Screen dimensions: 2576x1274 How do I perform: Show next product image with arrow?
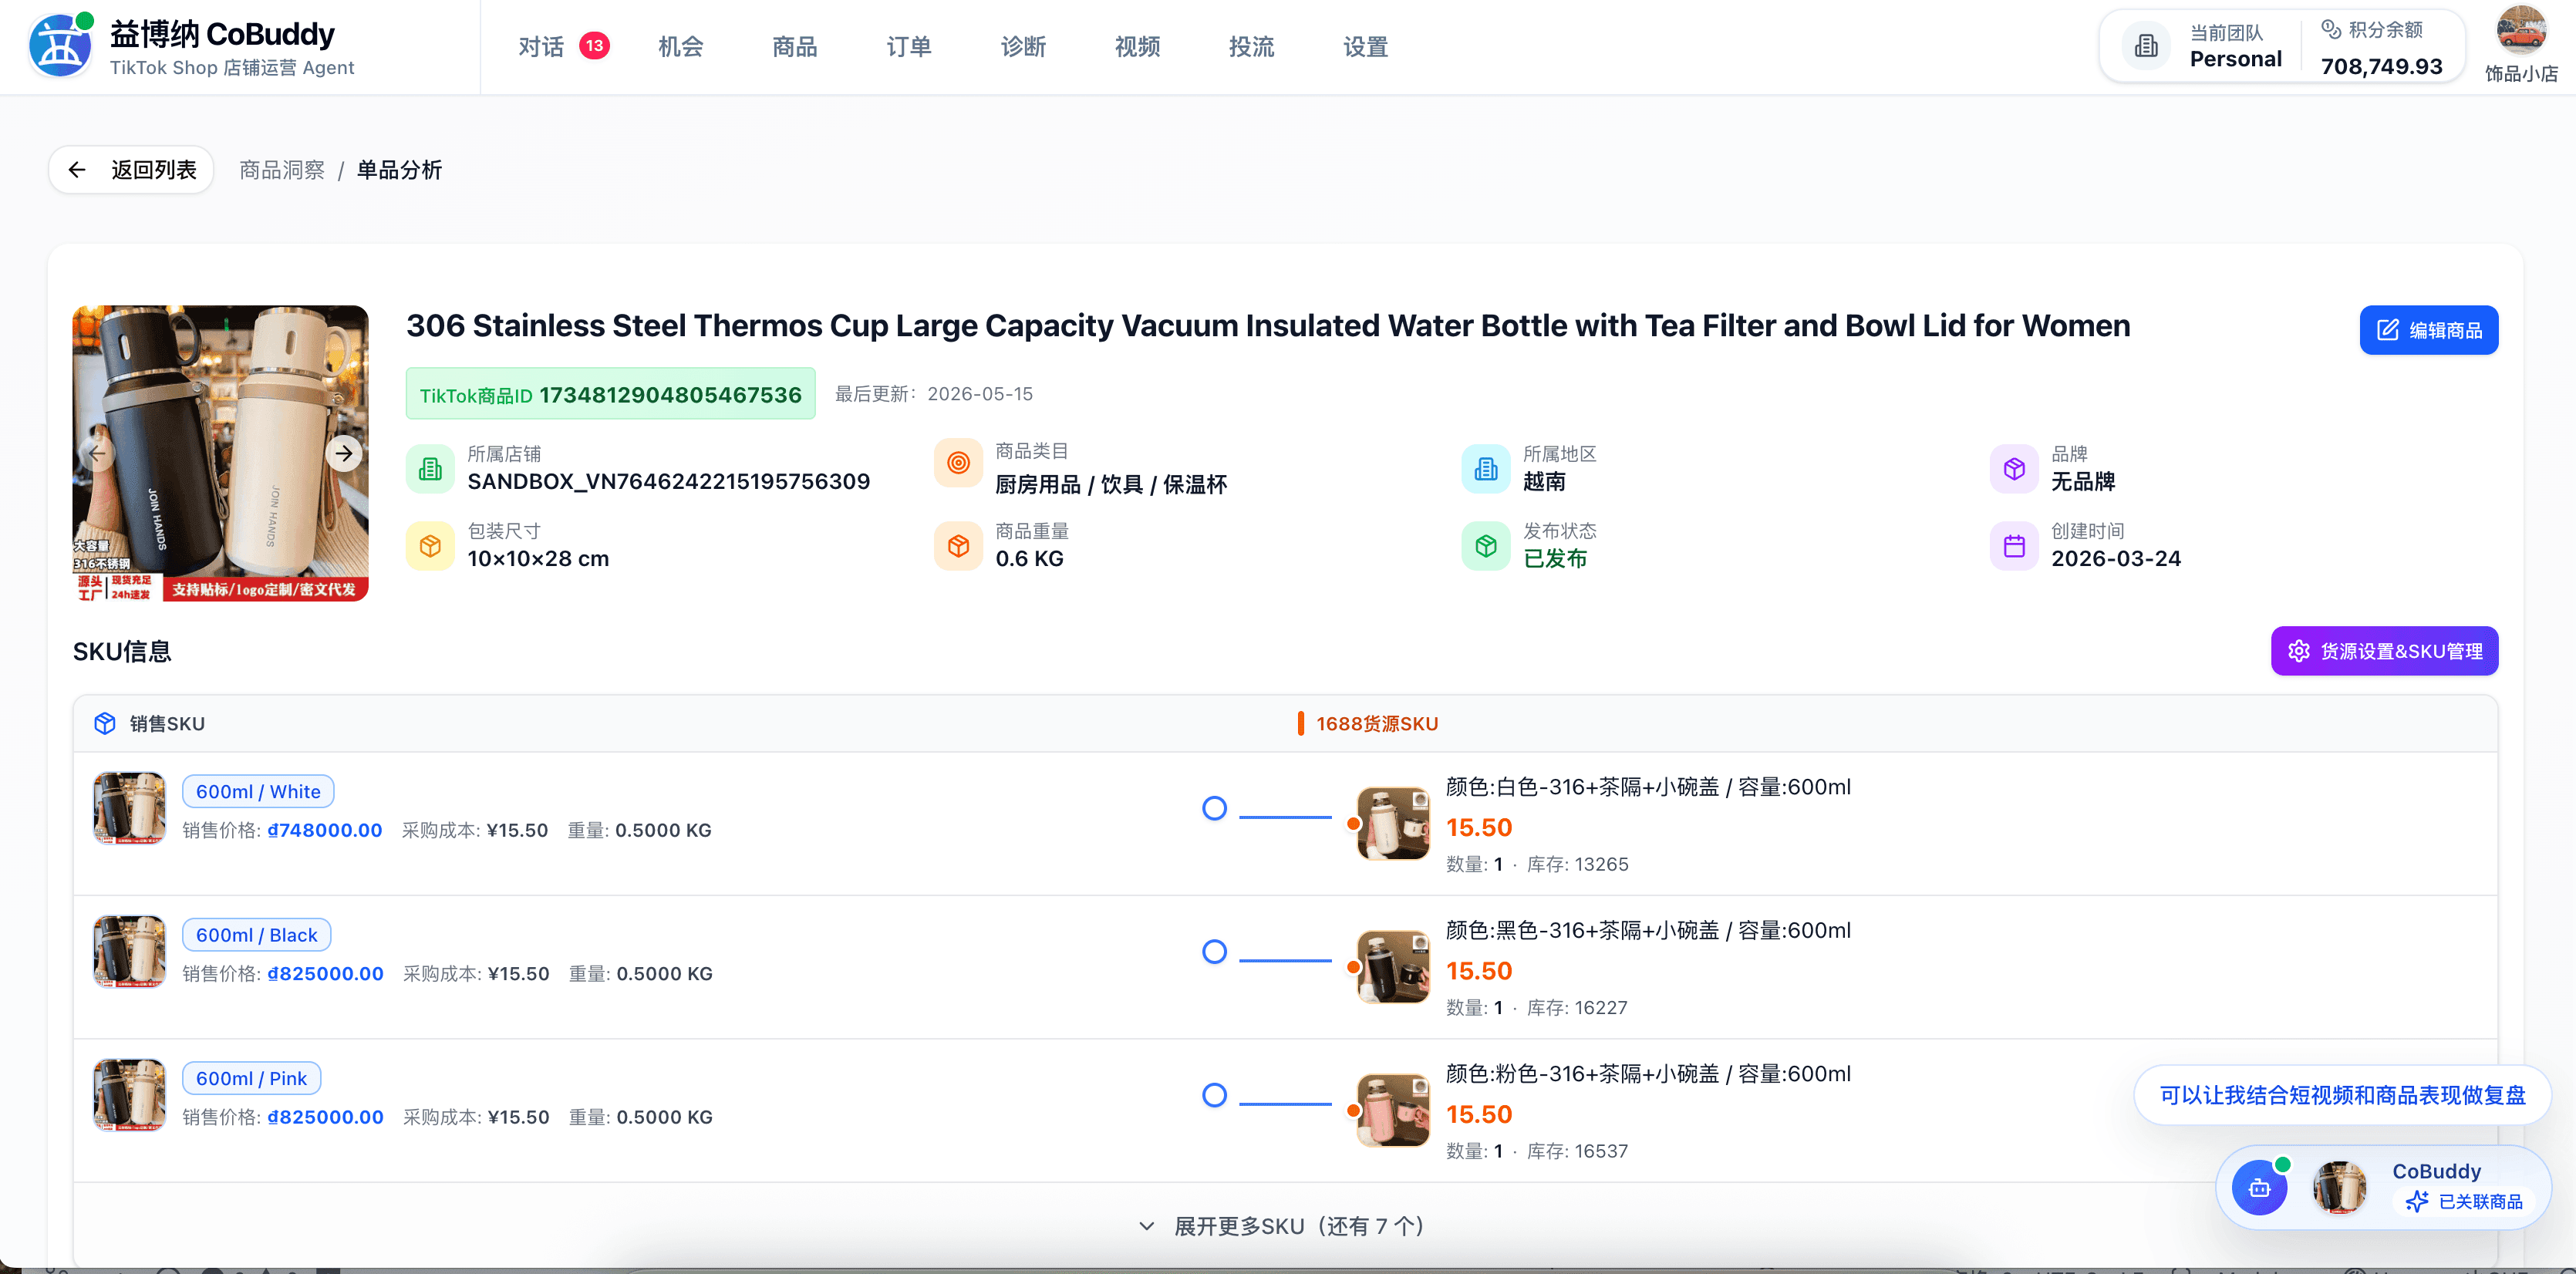coord(344,453)
